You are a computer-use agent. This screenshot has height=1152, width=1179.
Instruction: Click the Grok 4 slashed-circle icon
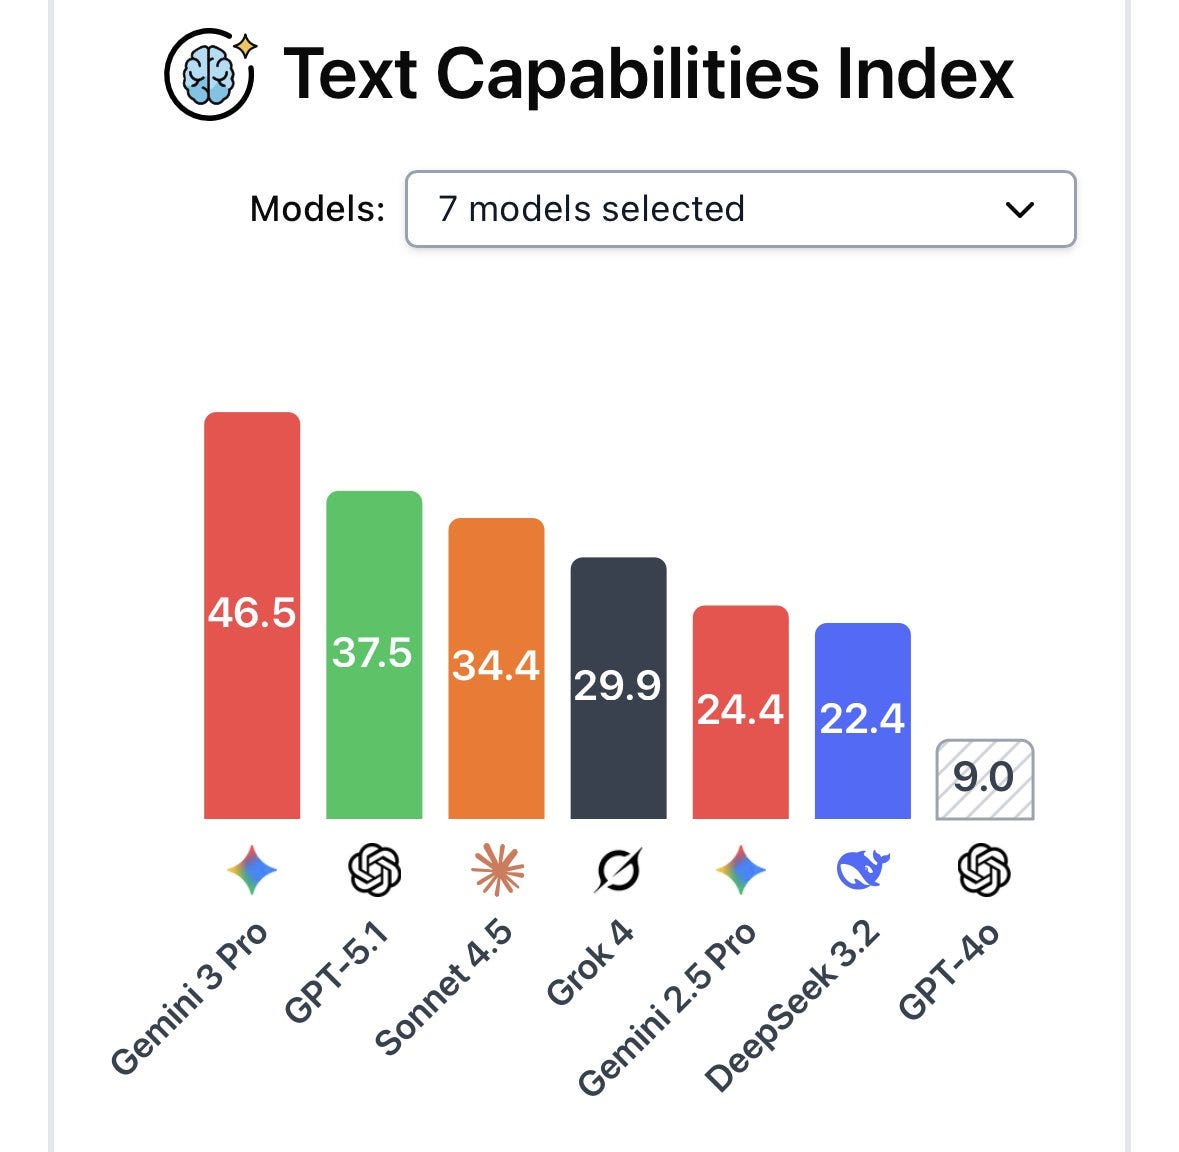[619, 870]
